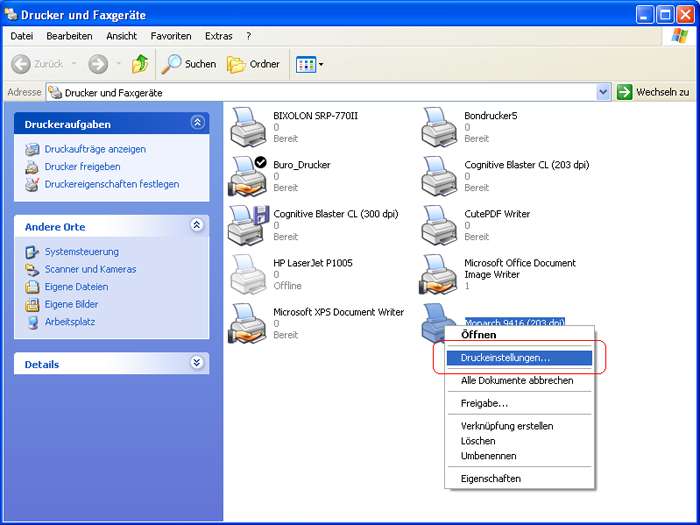
Task: Click the Druckereigenschaften festlegen icon
Action: 32,184
